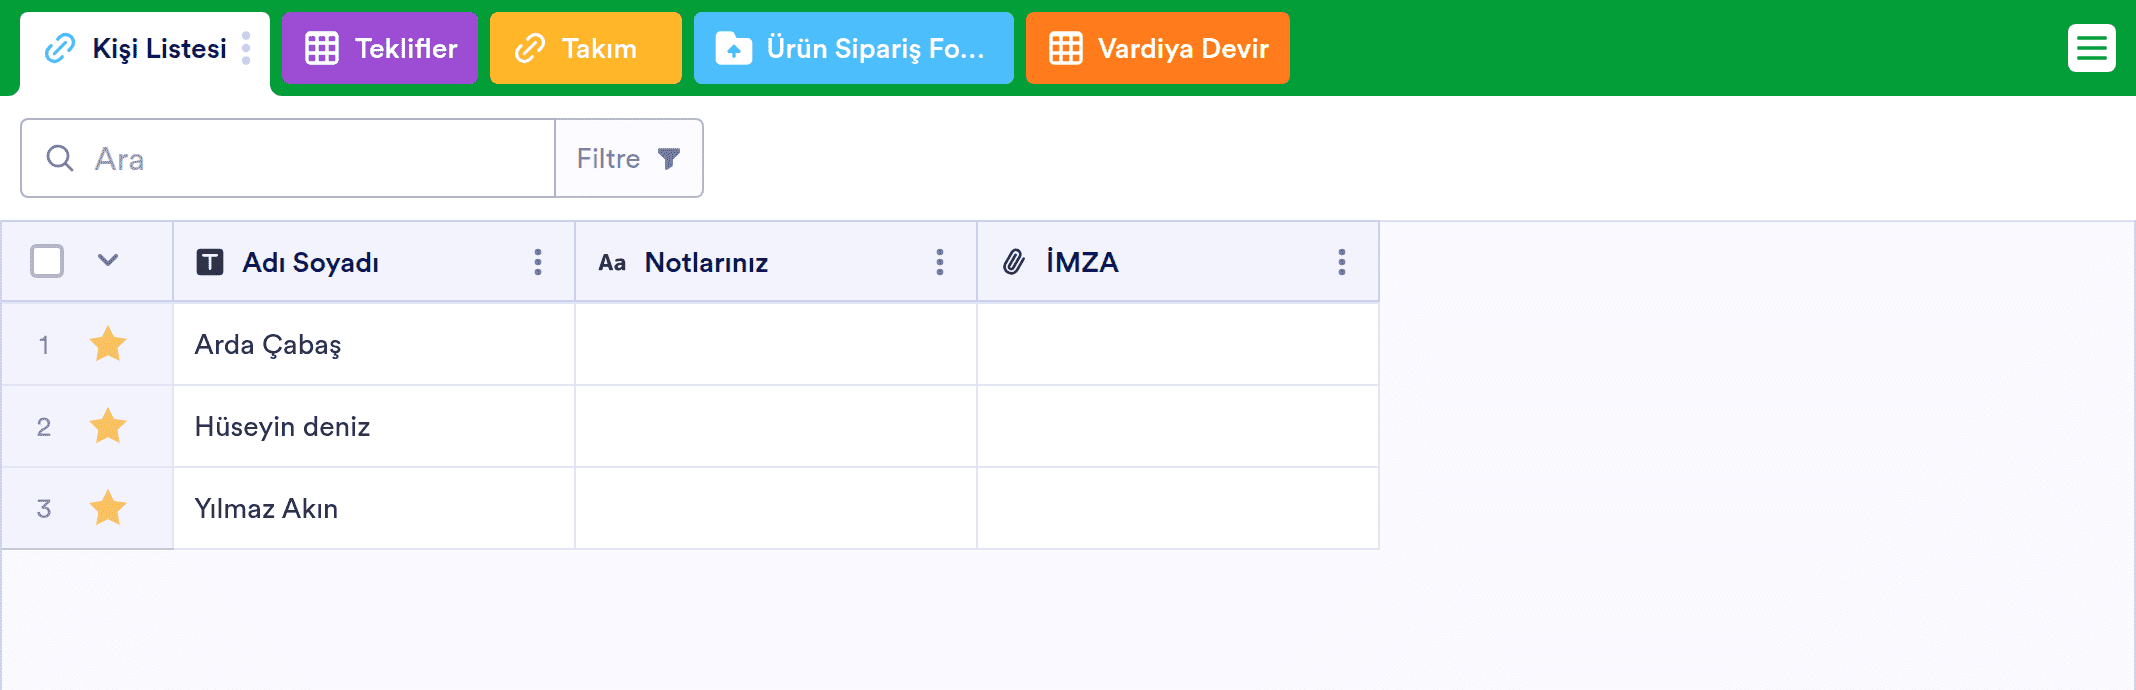Click the paperclip icon in İMZA header

[x=1014, y=262]
